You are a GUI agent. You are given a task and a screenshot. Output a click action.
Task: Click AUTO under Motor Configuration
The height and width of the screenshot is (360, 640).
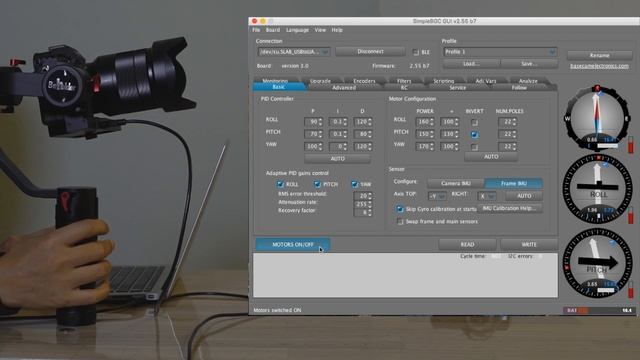(491, 157)
